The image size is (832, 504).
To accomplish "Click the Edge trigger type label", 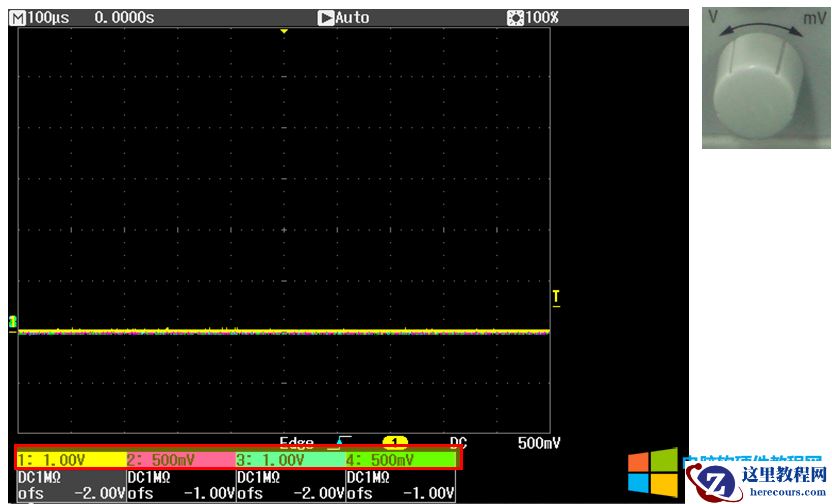I will (x=298, y=442).
